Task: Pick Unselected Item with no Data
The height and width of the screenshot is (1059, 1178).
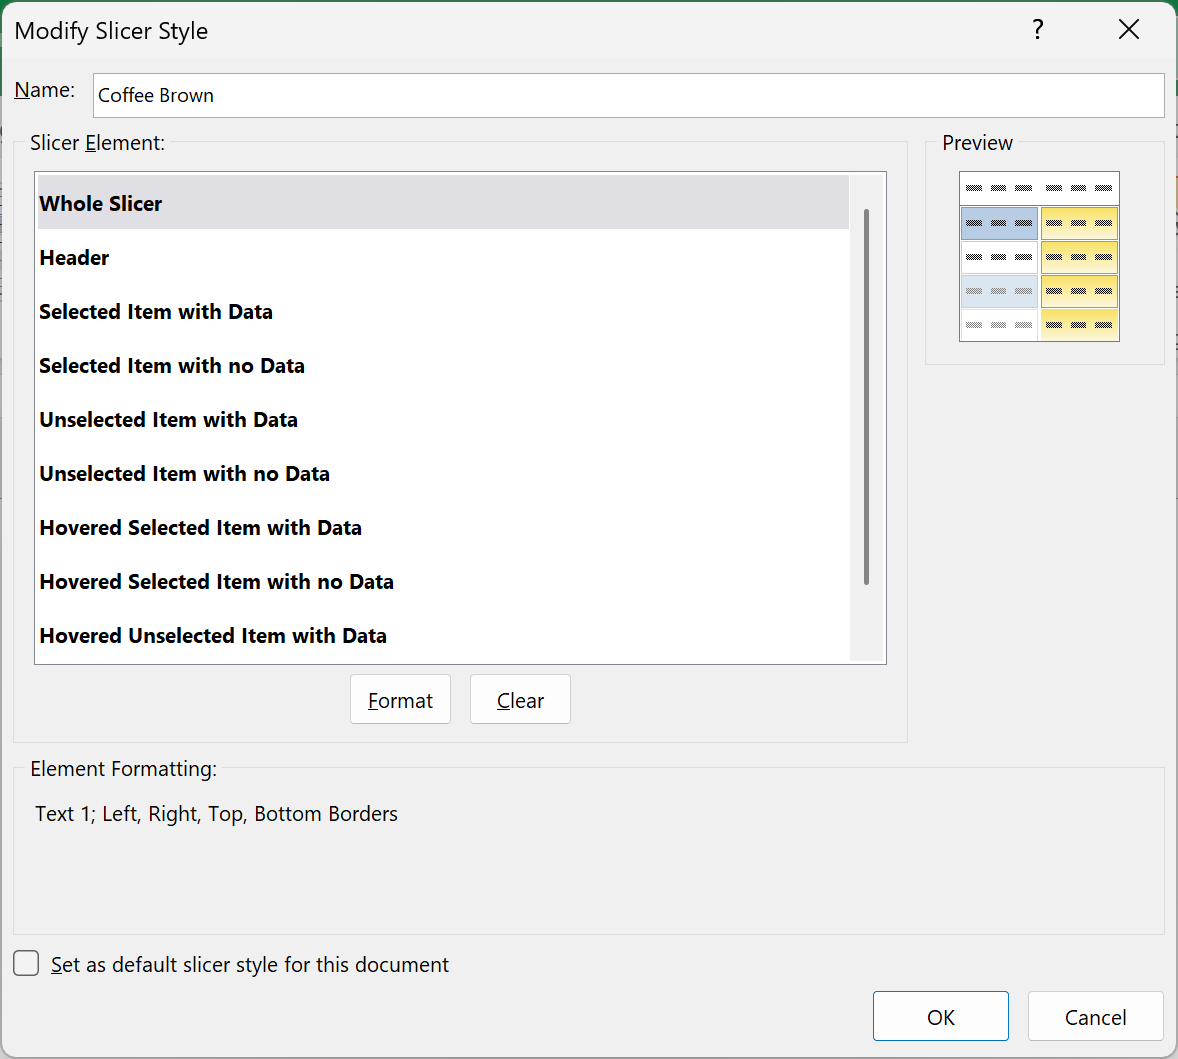Action: (x=443, y=474)
